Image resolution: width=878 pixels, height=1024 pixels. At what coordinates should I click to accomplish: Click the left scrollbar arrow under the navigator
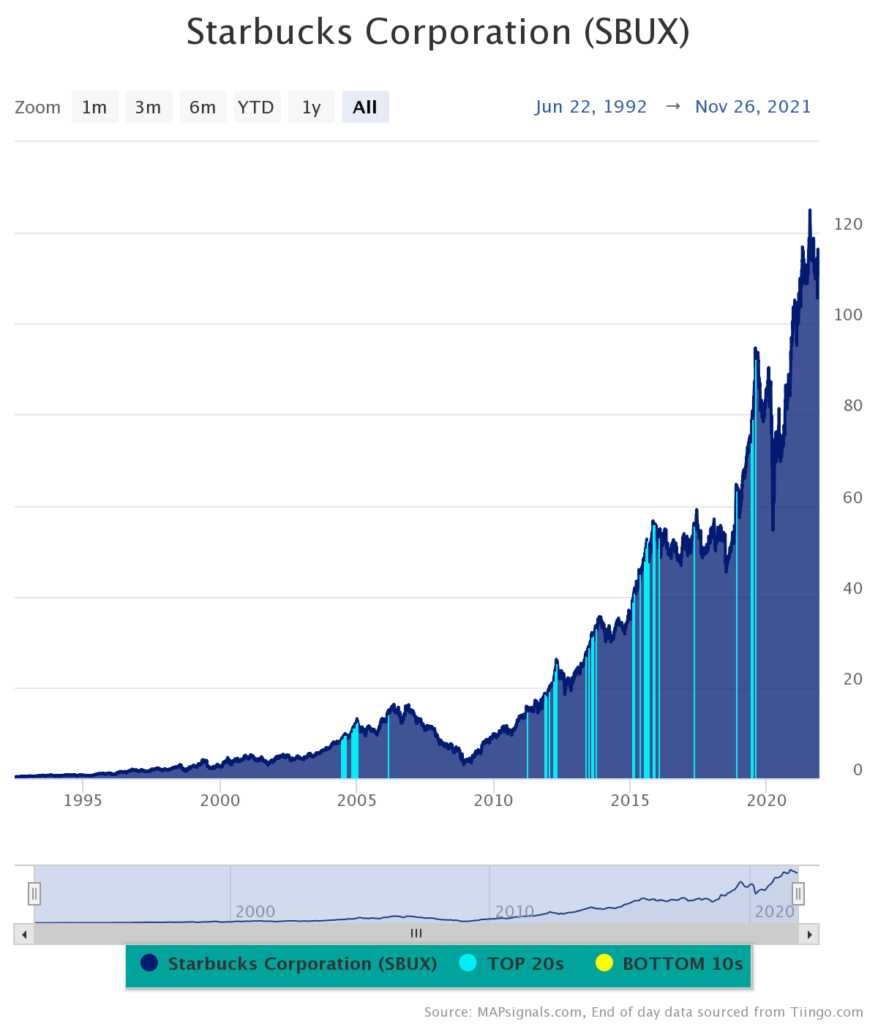coord(23,933)
